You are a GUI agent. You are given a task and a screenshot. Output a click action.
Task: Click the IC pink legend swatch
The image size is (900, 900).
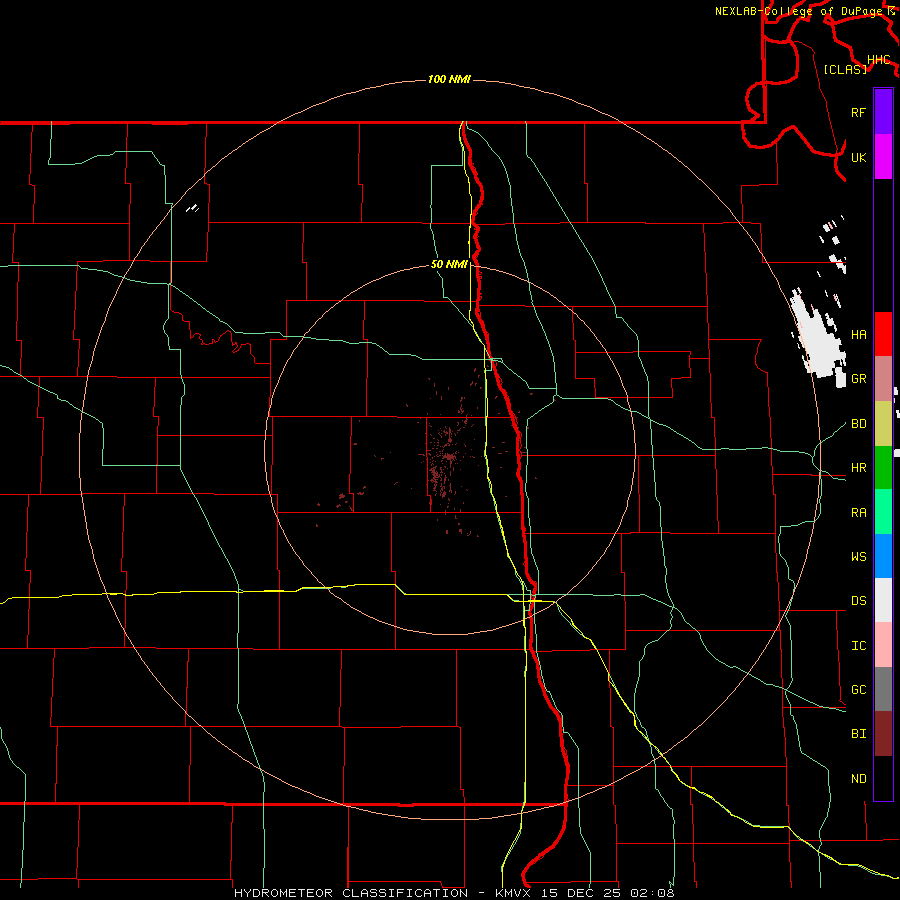[883, 645]
